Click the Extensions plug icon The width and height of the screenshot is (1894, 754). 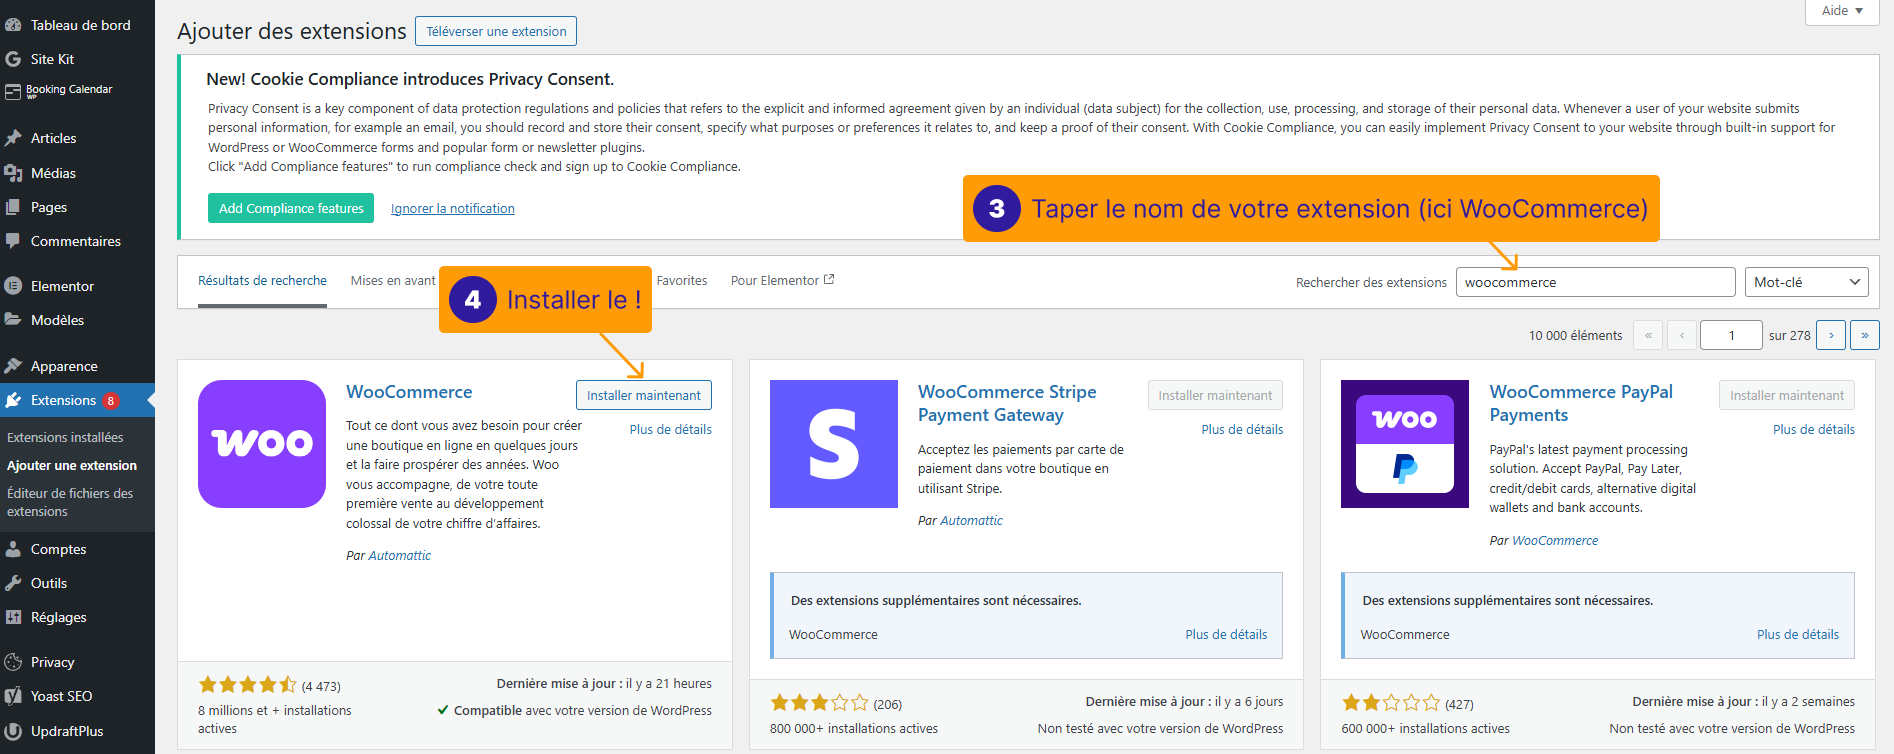[13, 400]
